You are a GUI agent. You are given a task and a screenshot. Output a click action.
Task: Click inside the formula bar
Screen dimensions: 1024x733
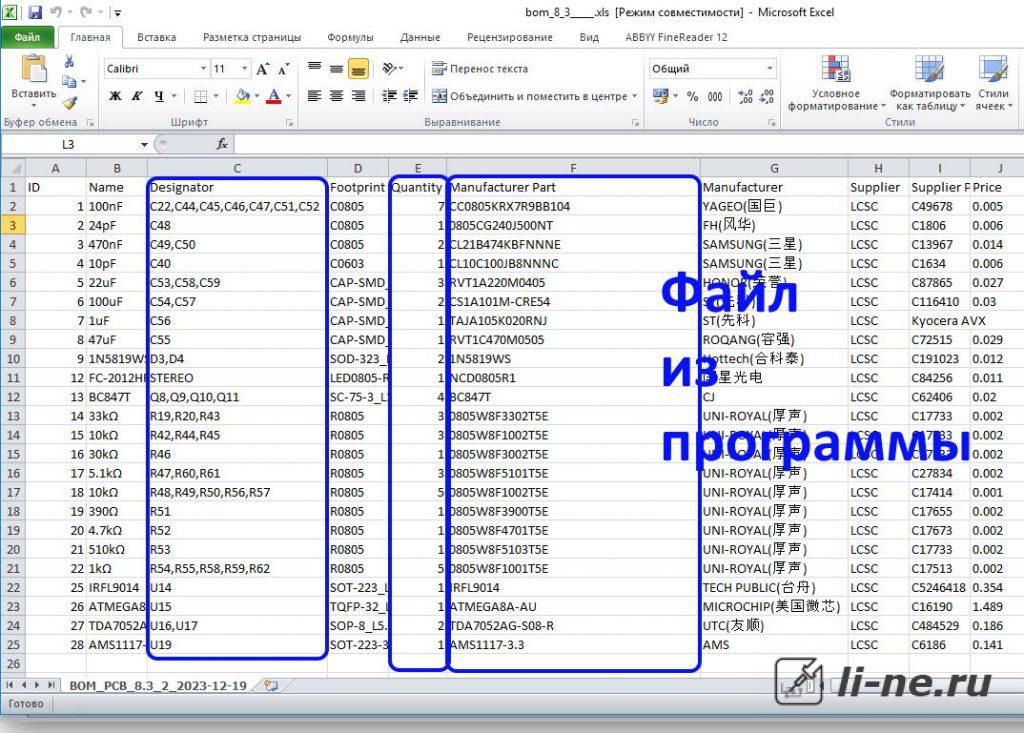coord(627,144)
